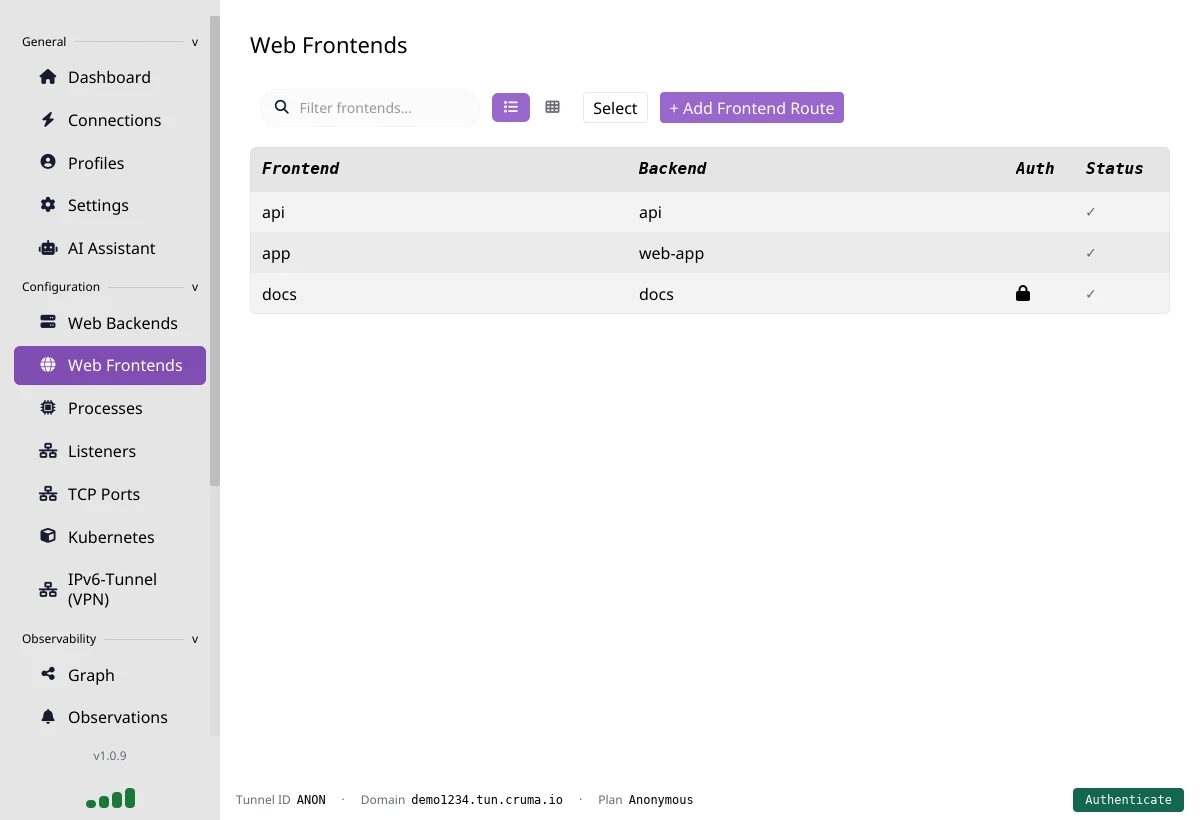Image resolution: width=1200 pixels, height=820 pixels.
Task: Open Observations page
Action: (x=110, y=717)
